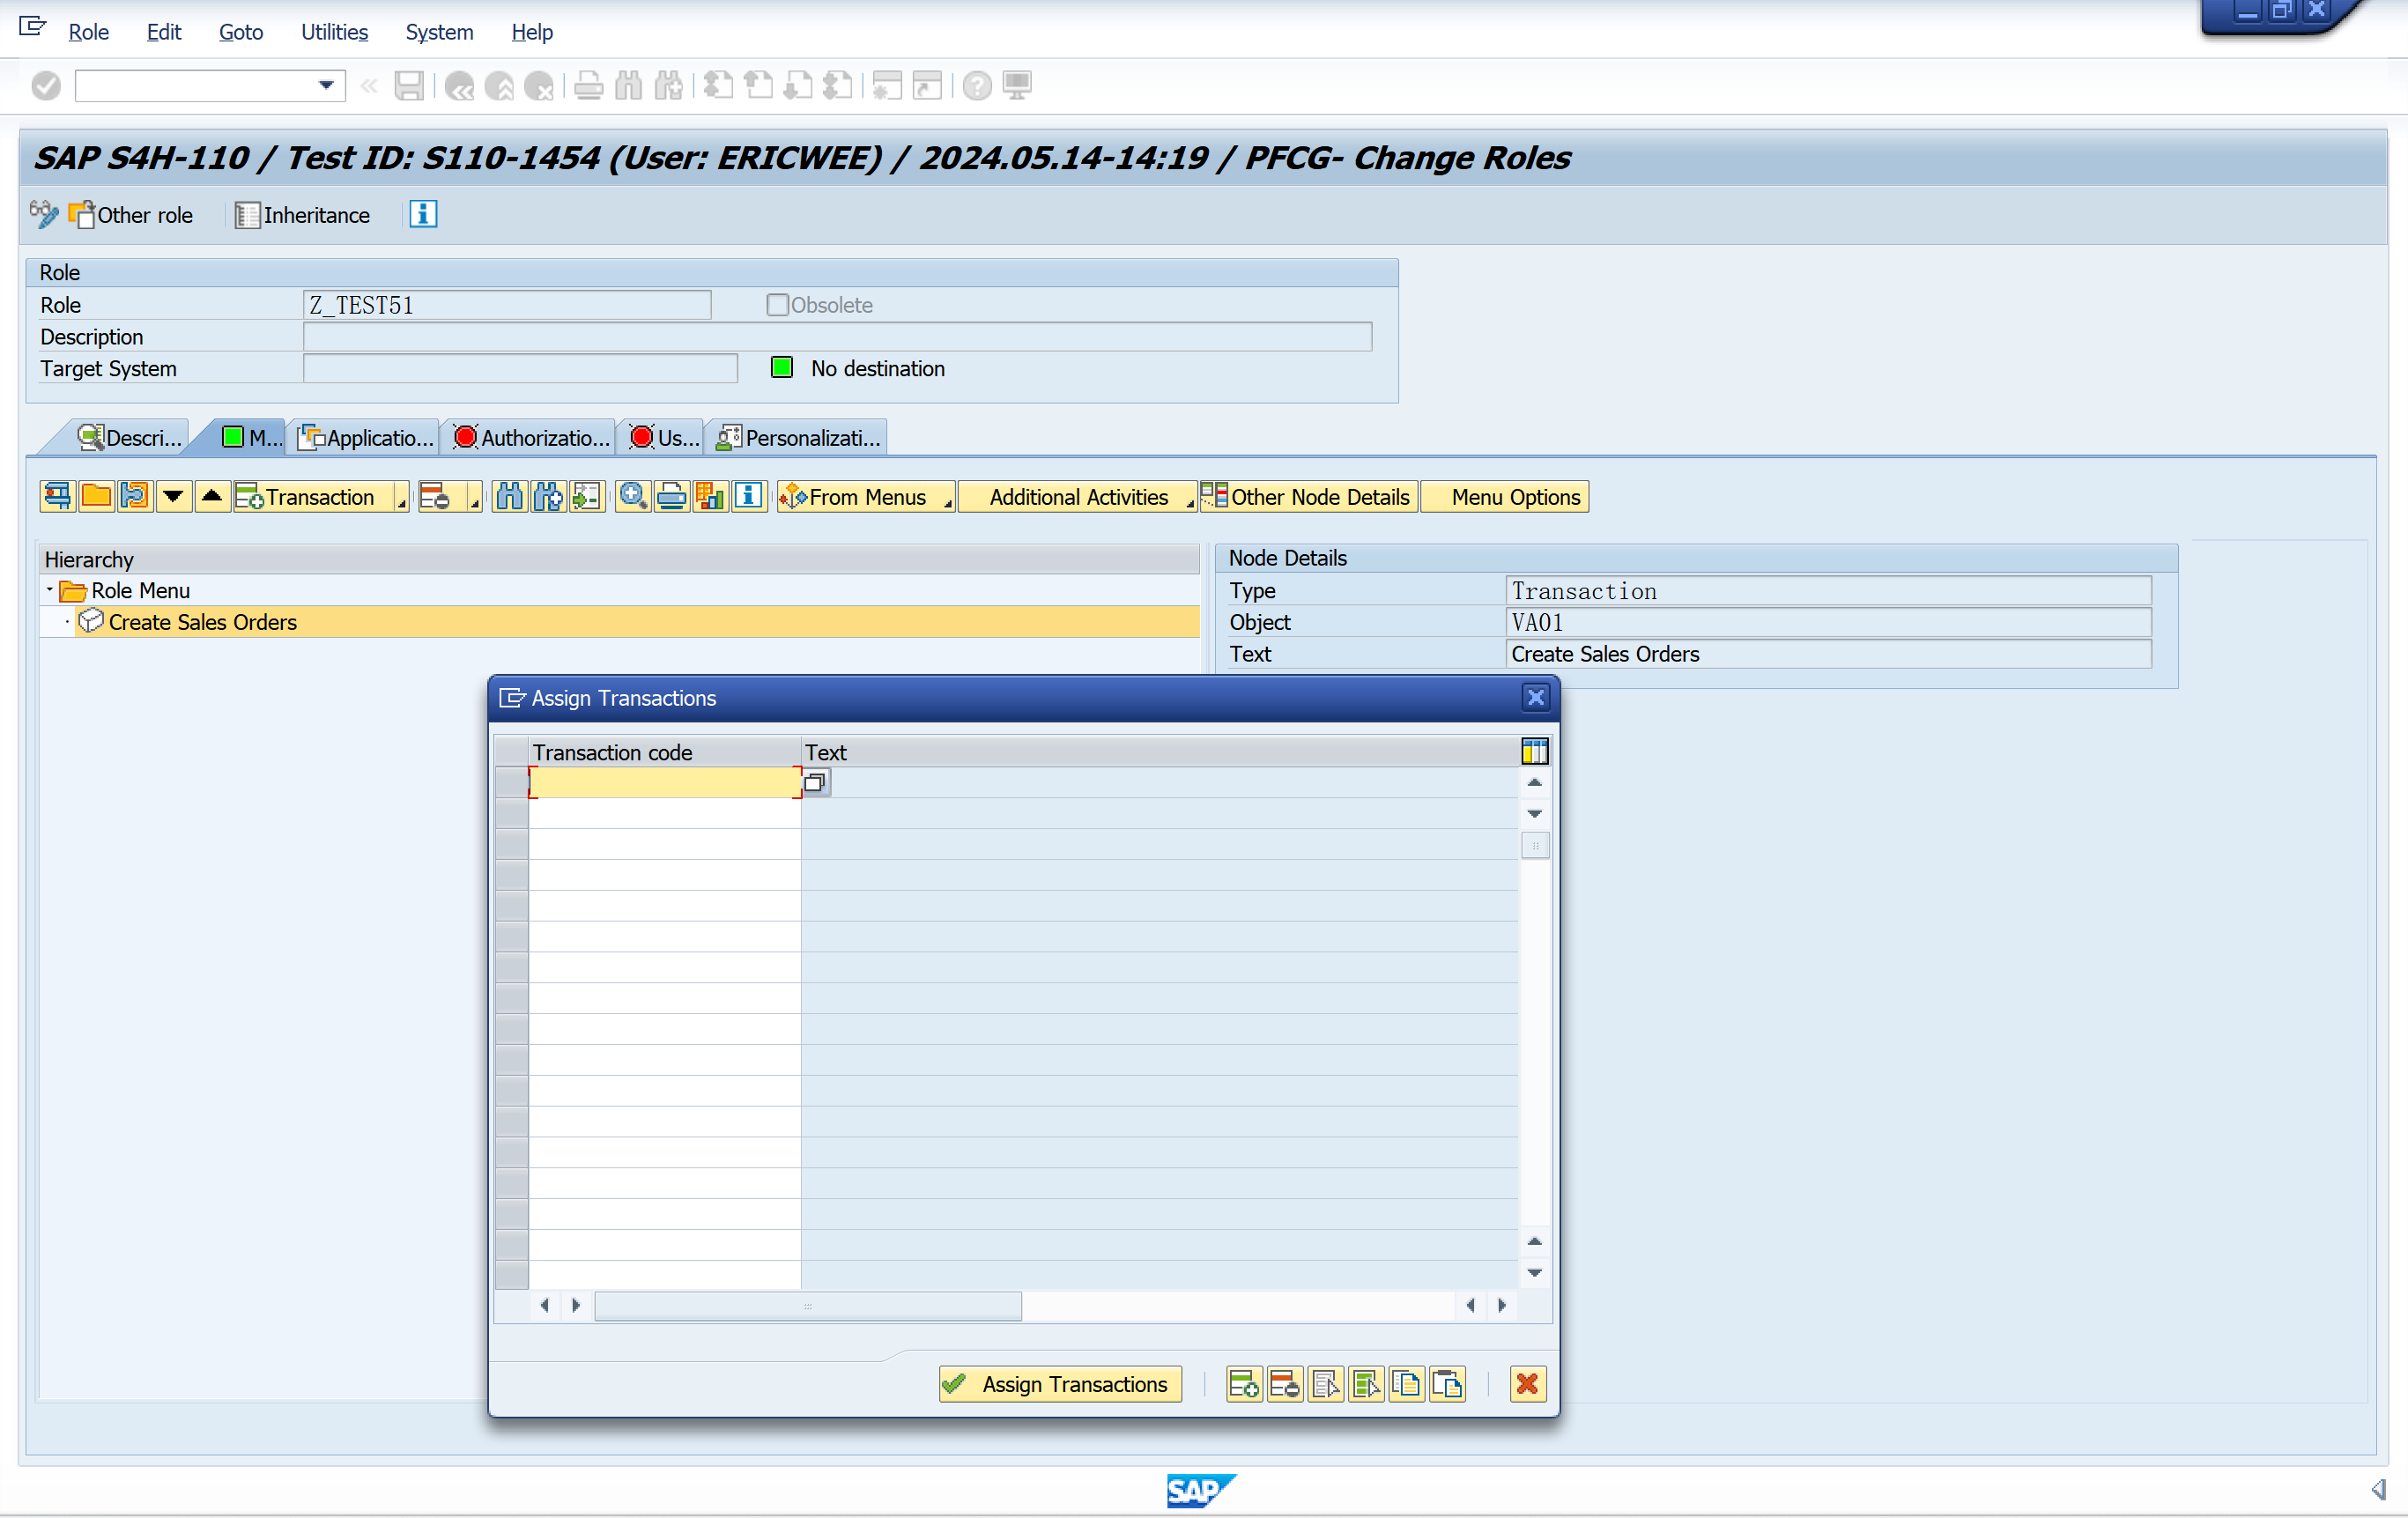Click the Assign Transactions button
The image size is (2408, 1518).
[1059, 1384]
